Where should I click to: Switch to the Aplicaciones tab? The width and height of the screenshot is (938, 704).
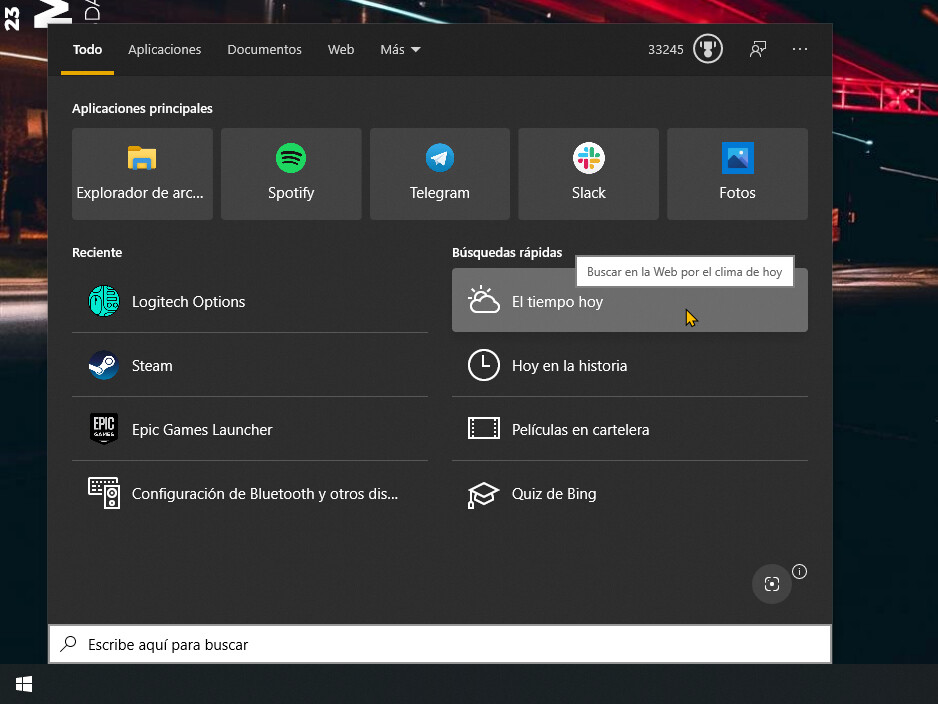(165, 50)
